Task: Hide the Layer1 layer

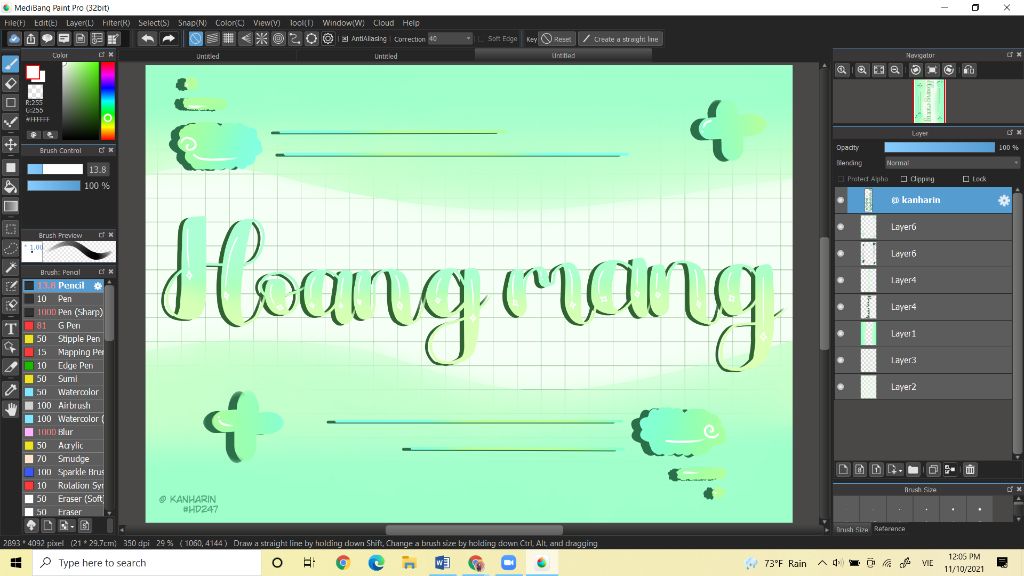Action: (x=840, y=334)
